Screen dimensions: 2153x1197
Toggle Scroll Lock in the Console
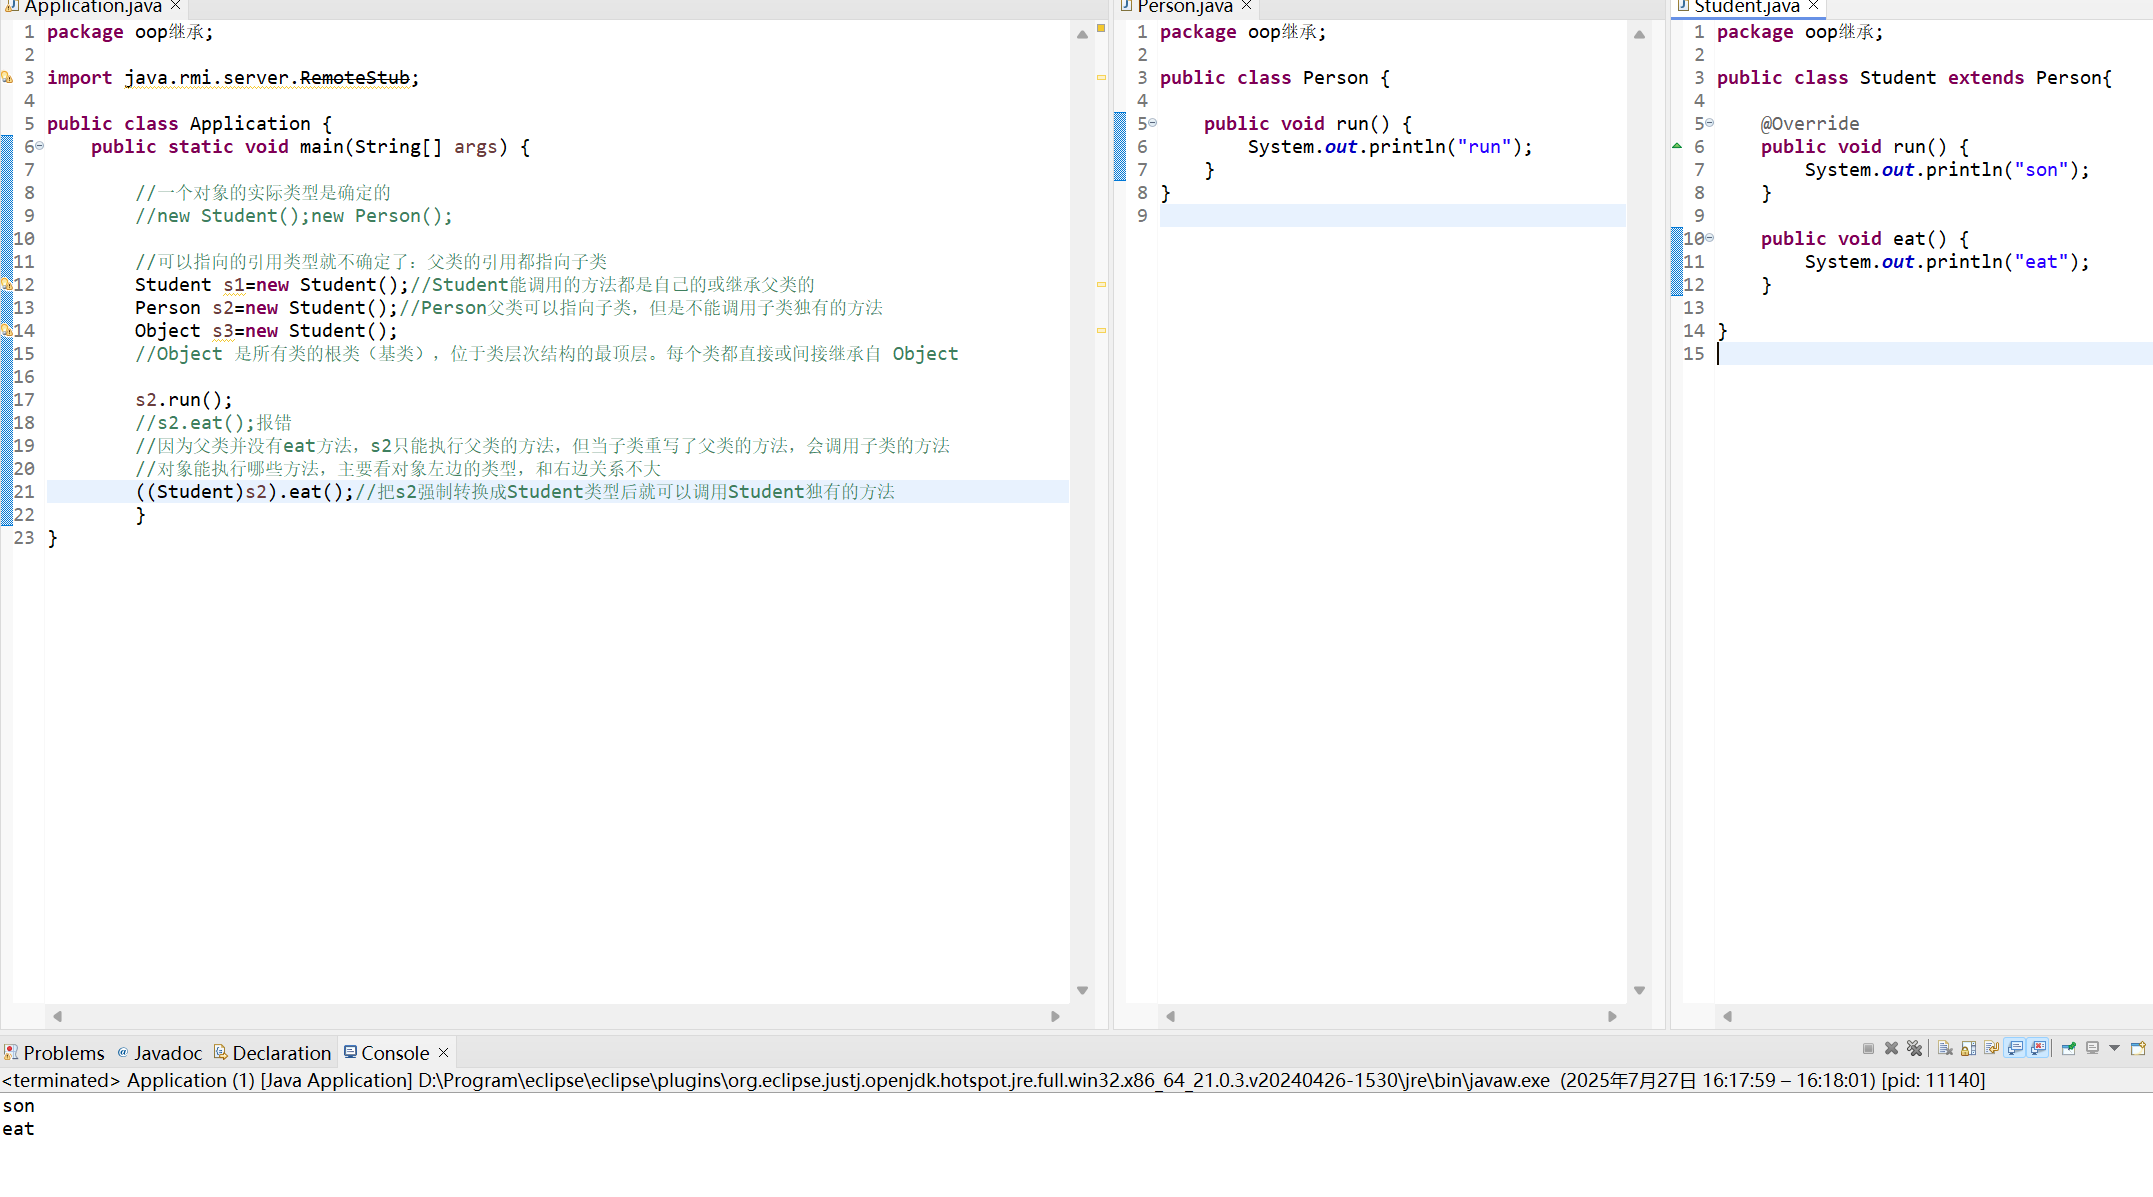coord(1968,1048)
